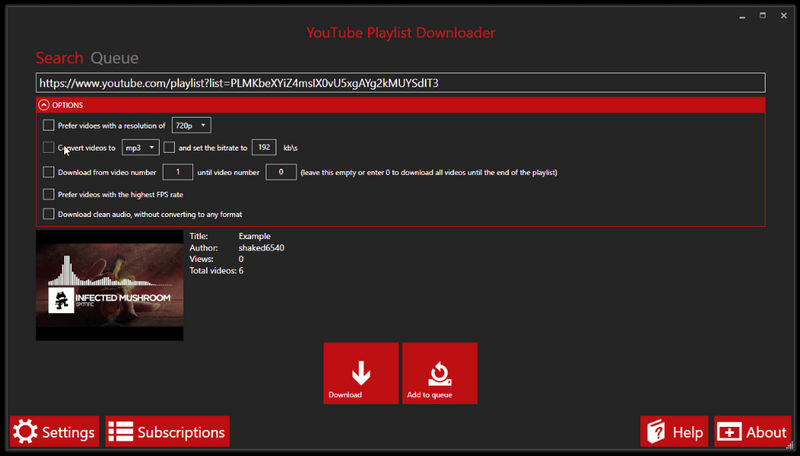The height and width of the screenshot is (456, 800).
Task: Click the start video number field
Action: pos(178,172)
